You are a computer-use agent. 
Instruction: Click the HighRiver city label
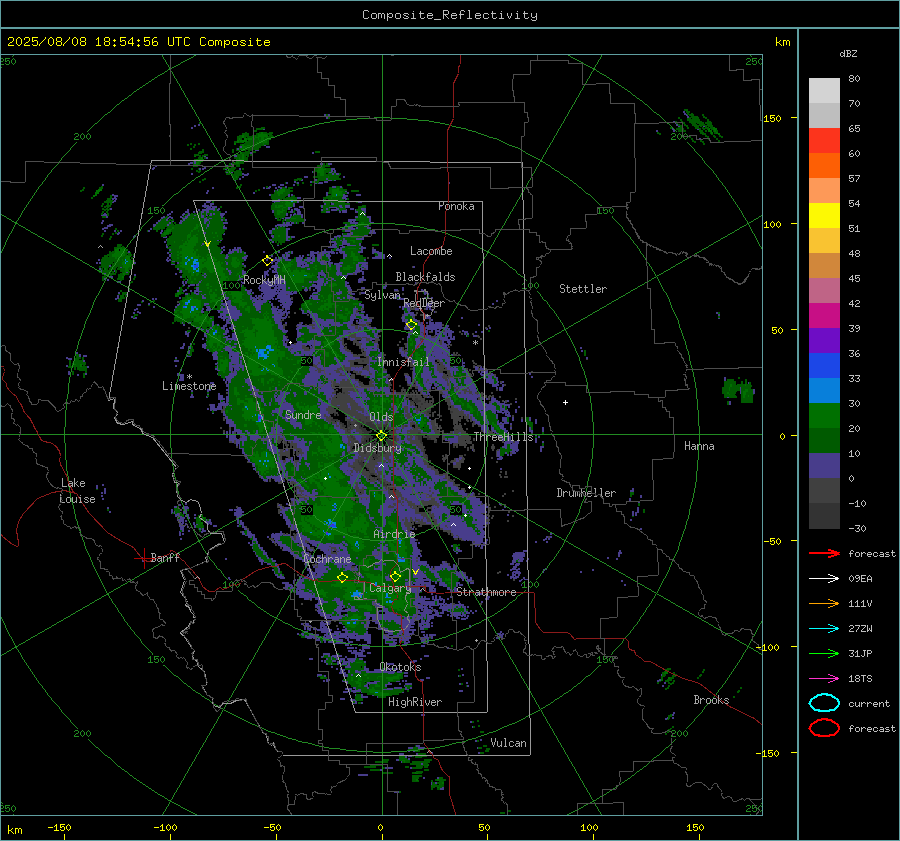[x=415, y=702]
